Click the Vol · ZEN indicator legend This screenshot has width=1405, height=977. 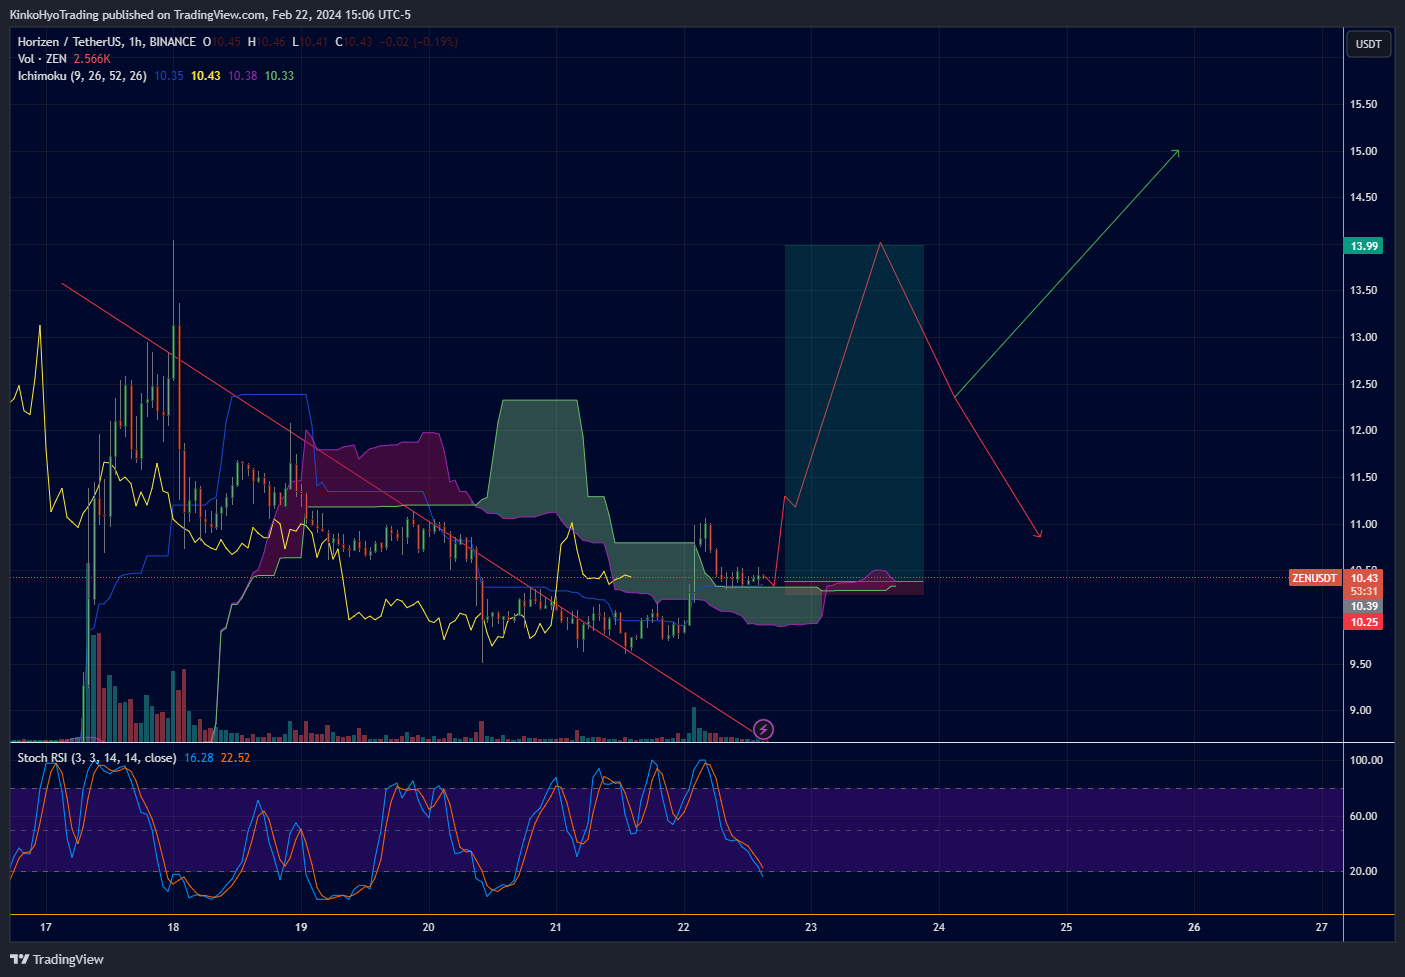(x=42, y=59)
